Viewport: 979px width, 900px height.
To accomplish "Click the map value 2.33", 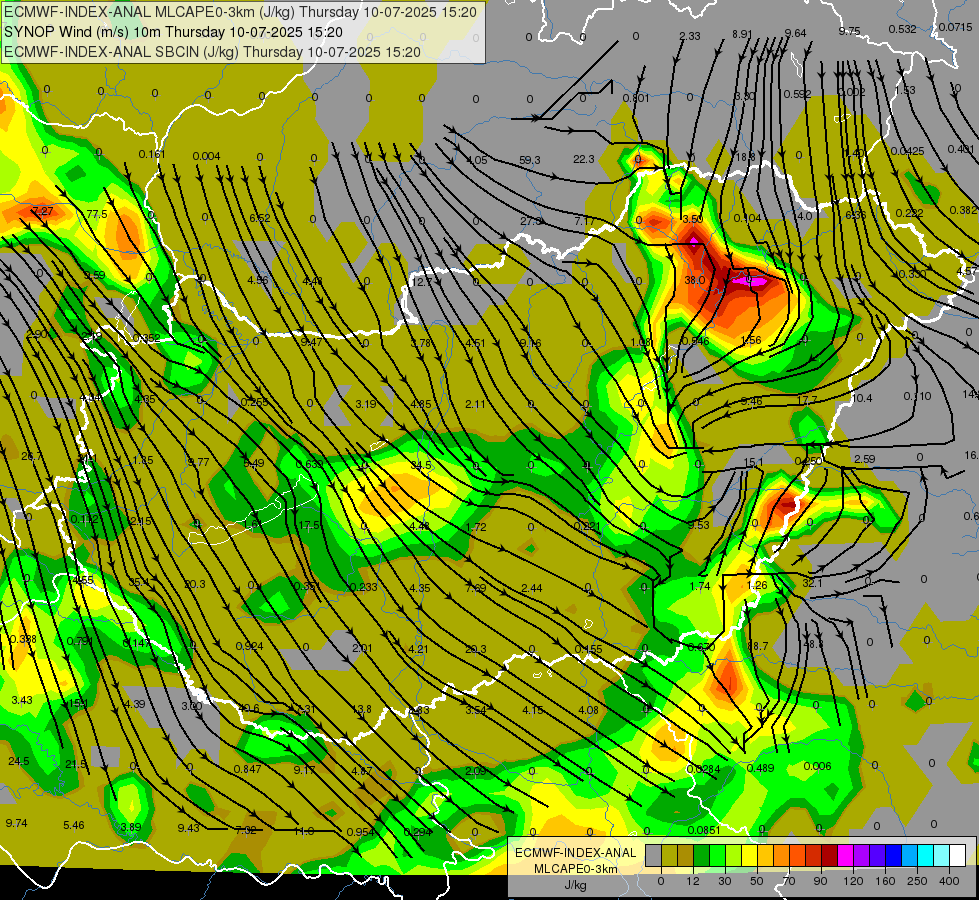I will tap(690, 36).
